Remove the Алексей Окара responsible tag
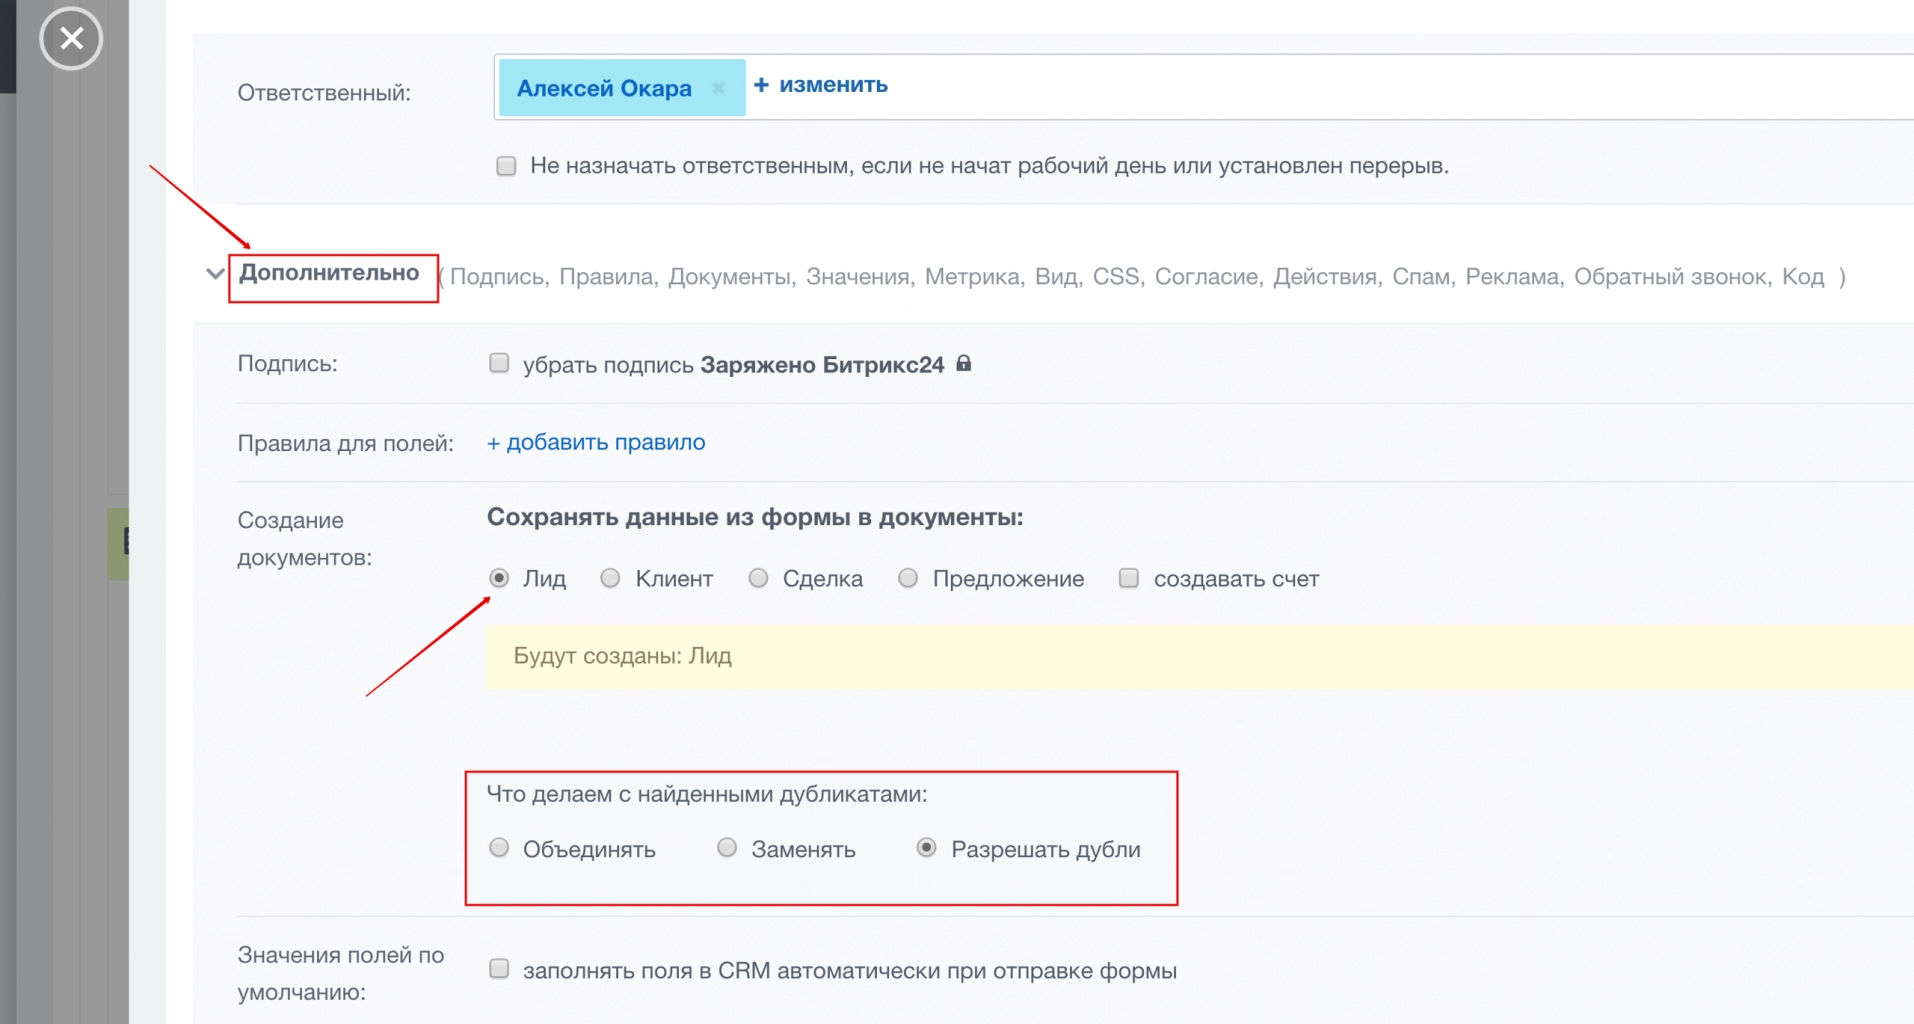The width and height of the screenshot is (1914, 1024). click(719, 88)
